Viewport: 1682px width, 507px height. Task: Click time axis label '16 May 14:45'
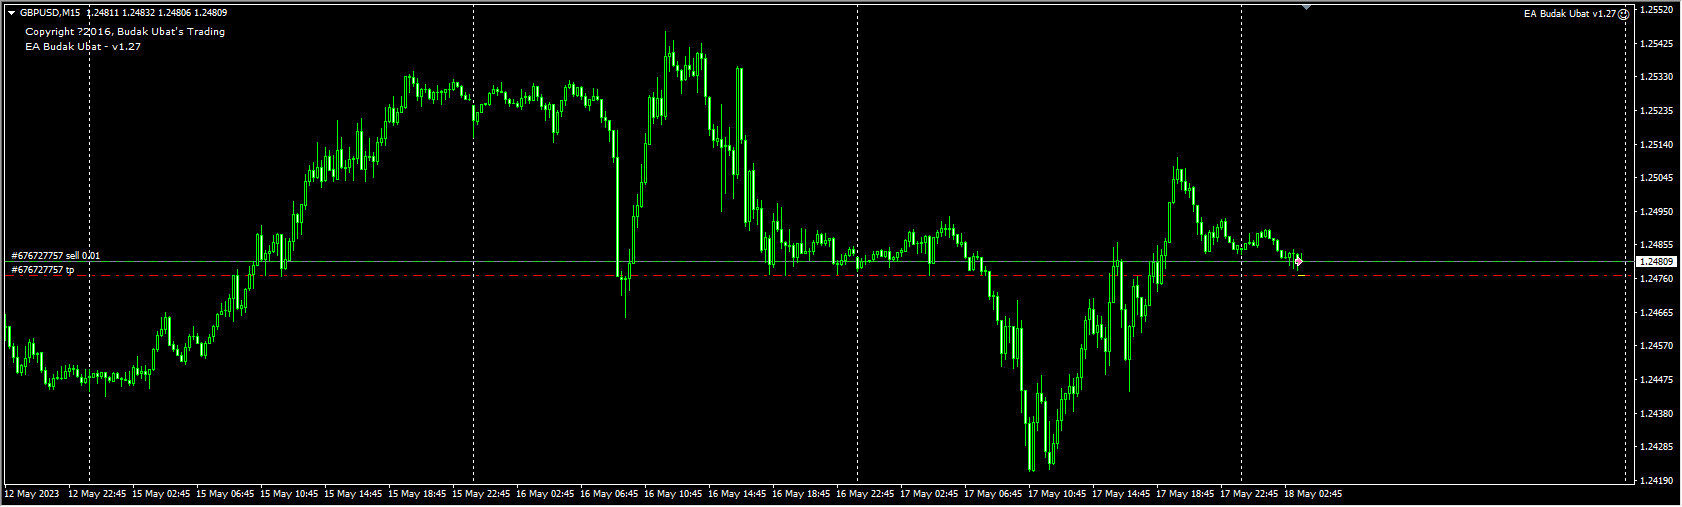[737, 494]
